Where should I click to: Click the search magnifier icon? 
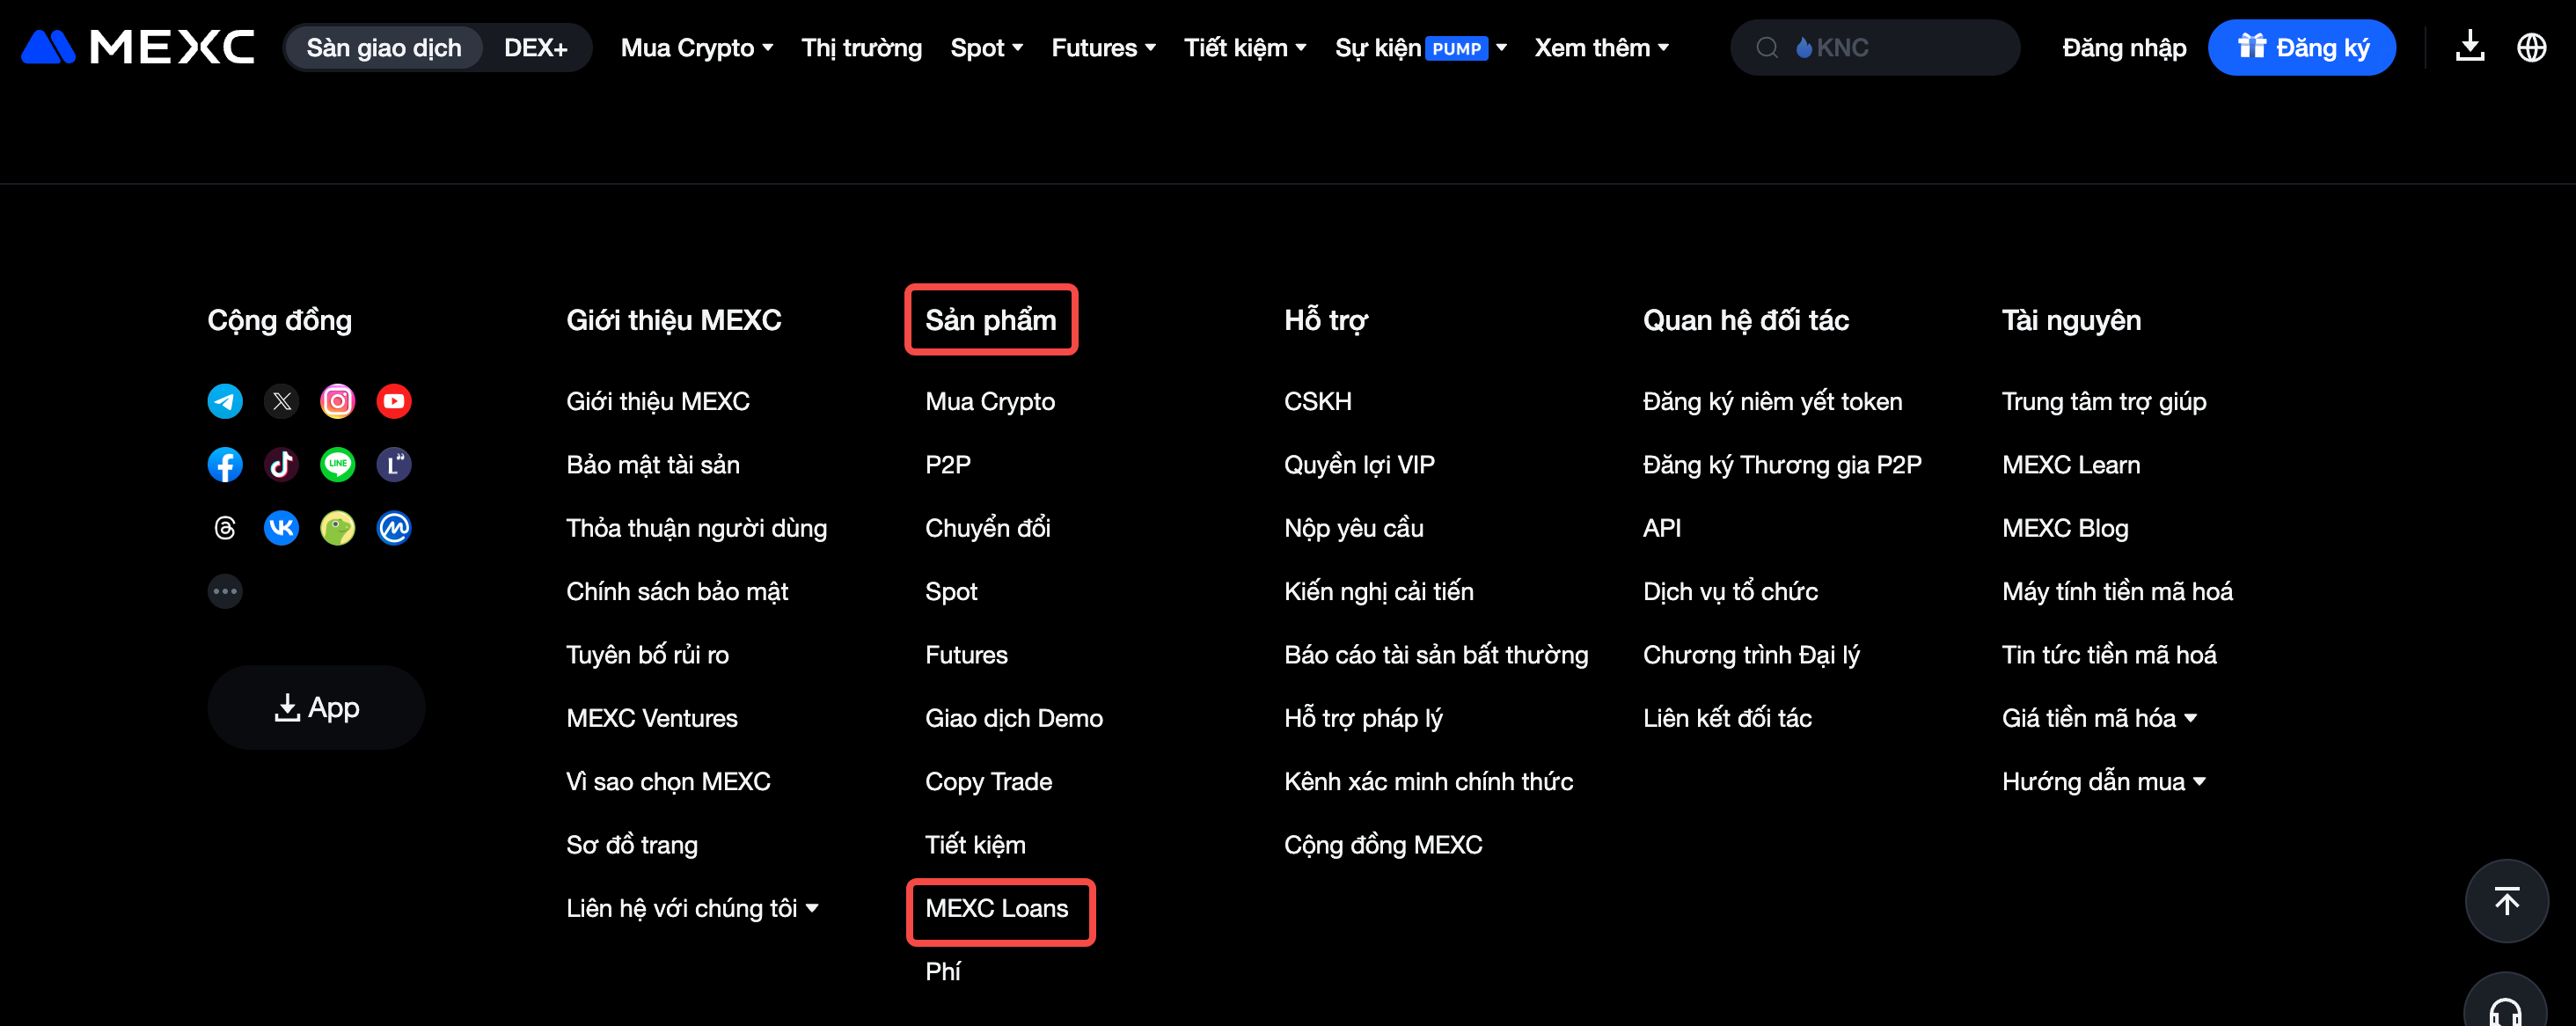[1767, 47]
